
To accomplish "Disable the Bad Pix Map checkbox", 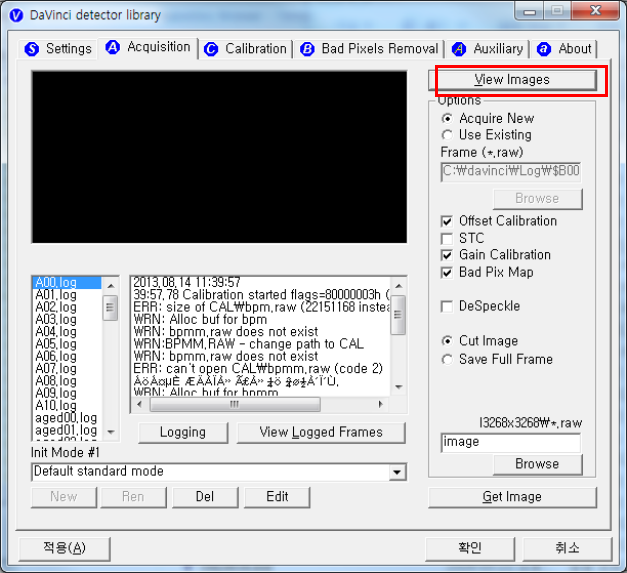I will 447,273.
